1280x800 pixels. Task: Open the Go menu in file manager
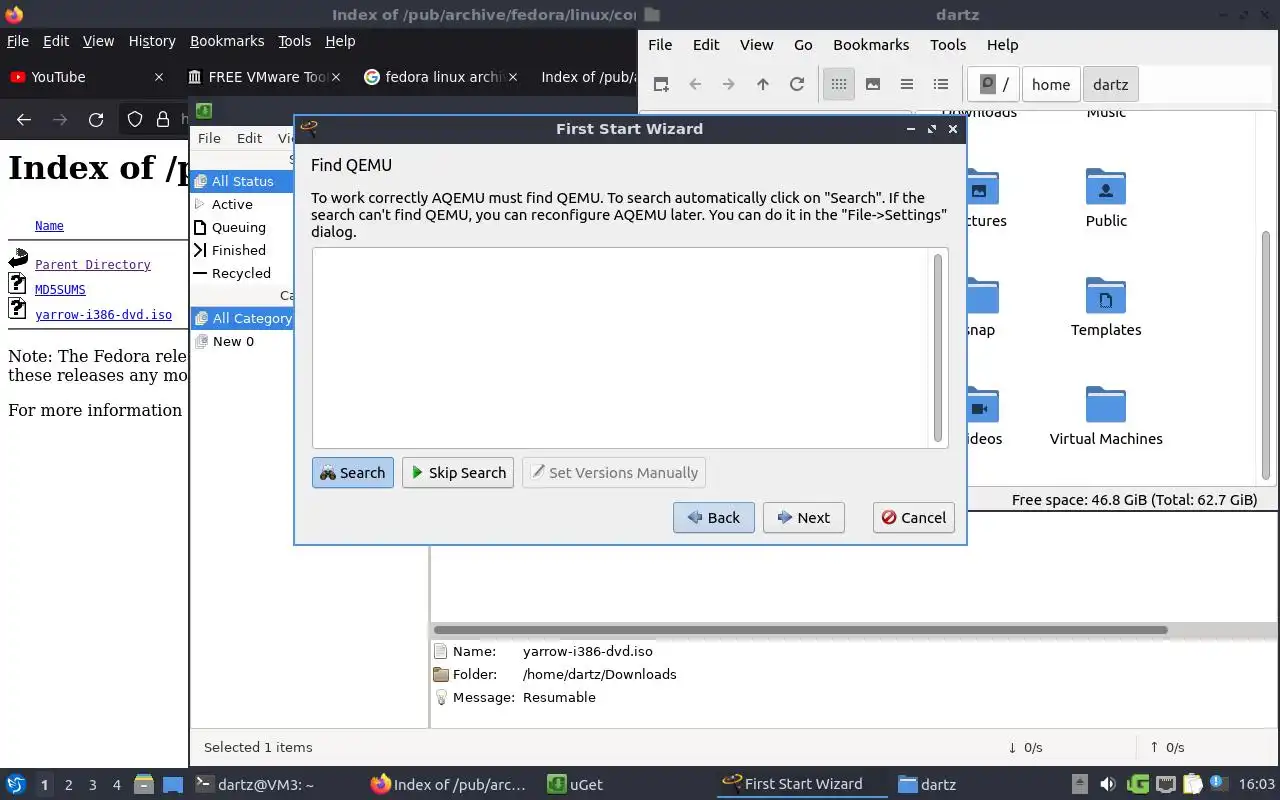[x=803, y=45]
